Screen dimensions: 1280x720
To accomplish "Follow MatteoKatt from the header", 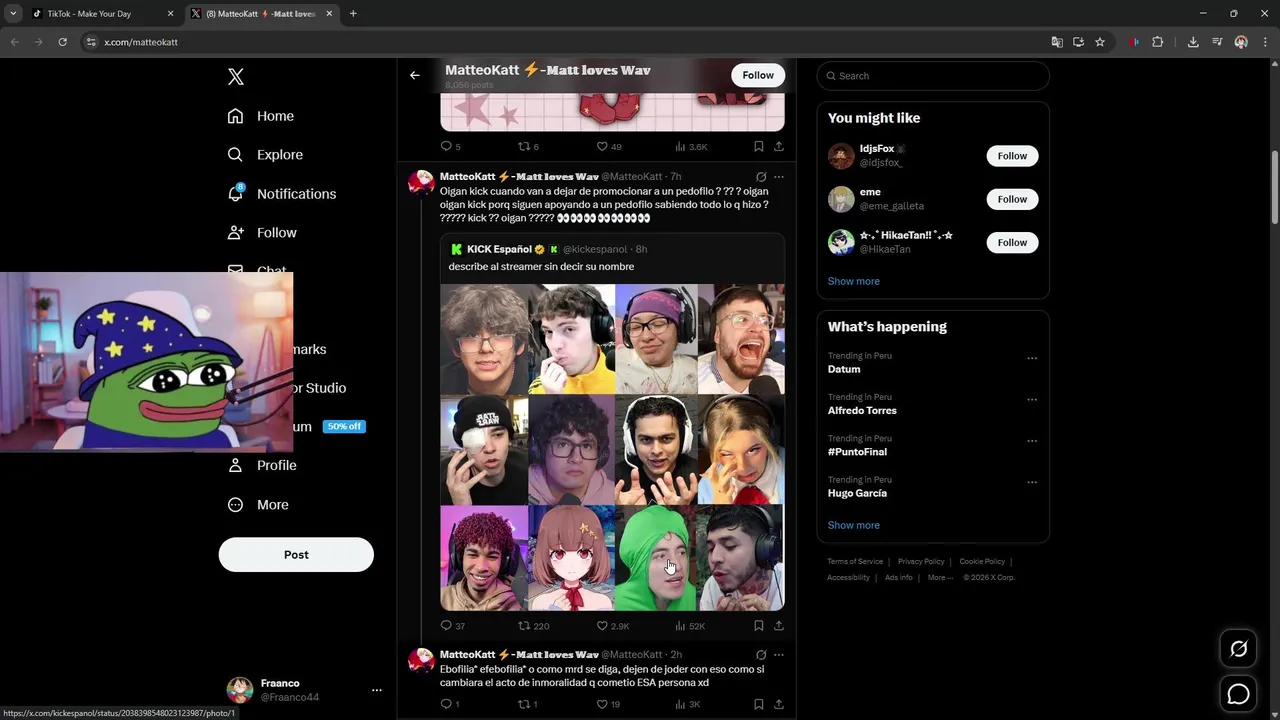I will pyautogui.click(x=758, y=75).
